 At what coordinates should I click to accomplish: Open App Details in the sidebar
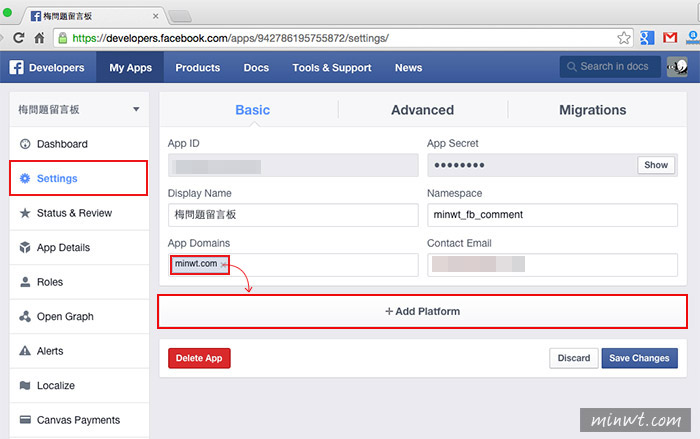tap(79, 247)
